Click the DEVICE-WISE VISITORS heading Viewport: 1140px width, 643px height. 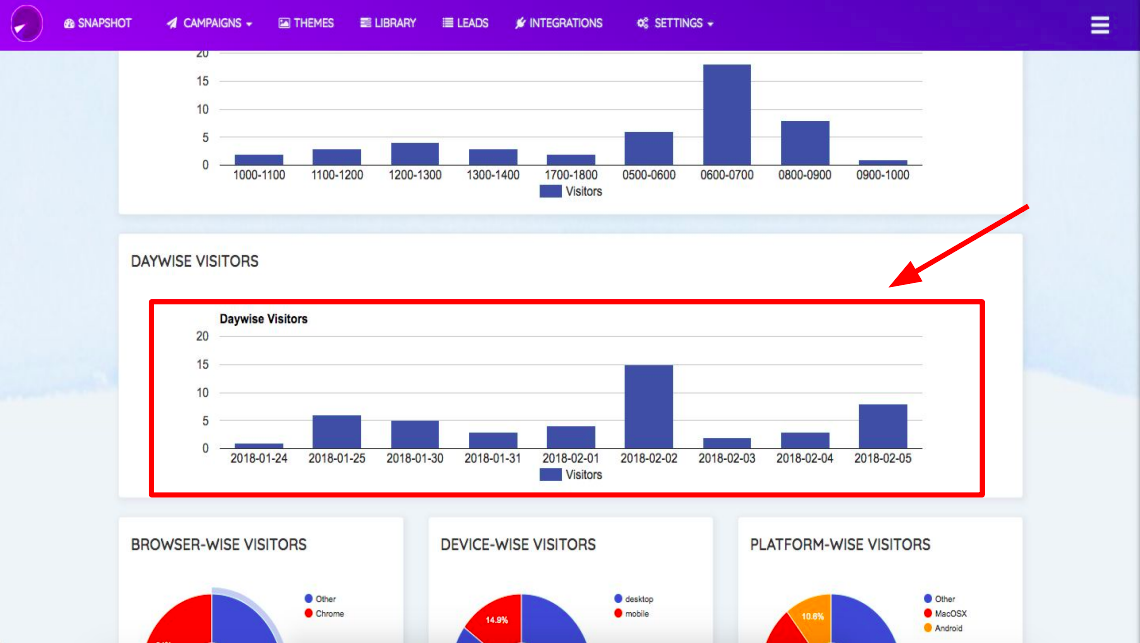pos(518,544)
